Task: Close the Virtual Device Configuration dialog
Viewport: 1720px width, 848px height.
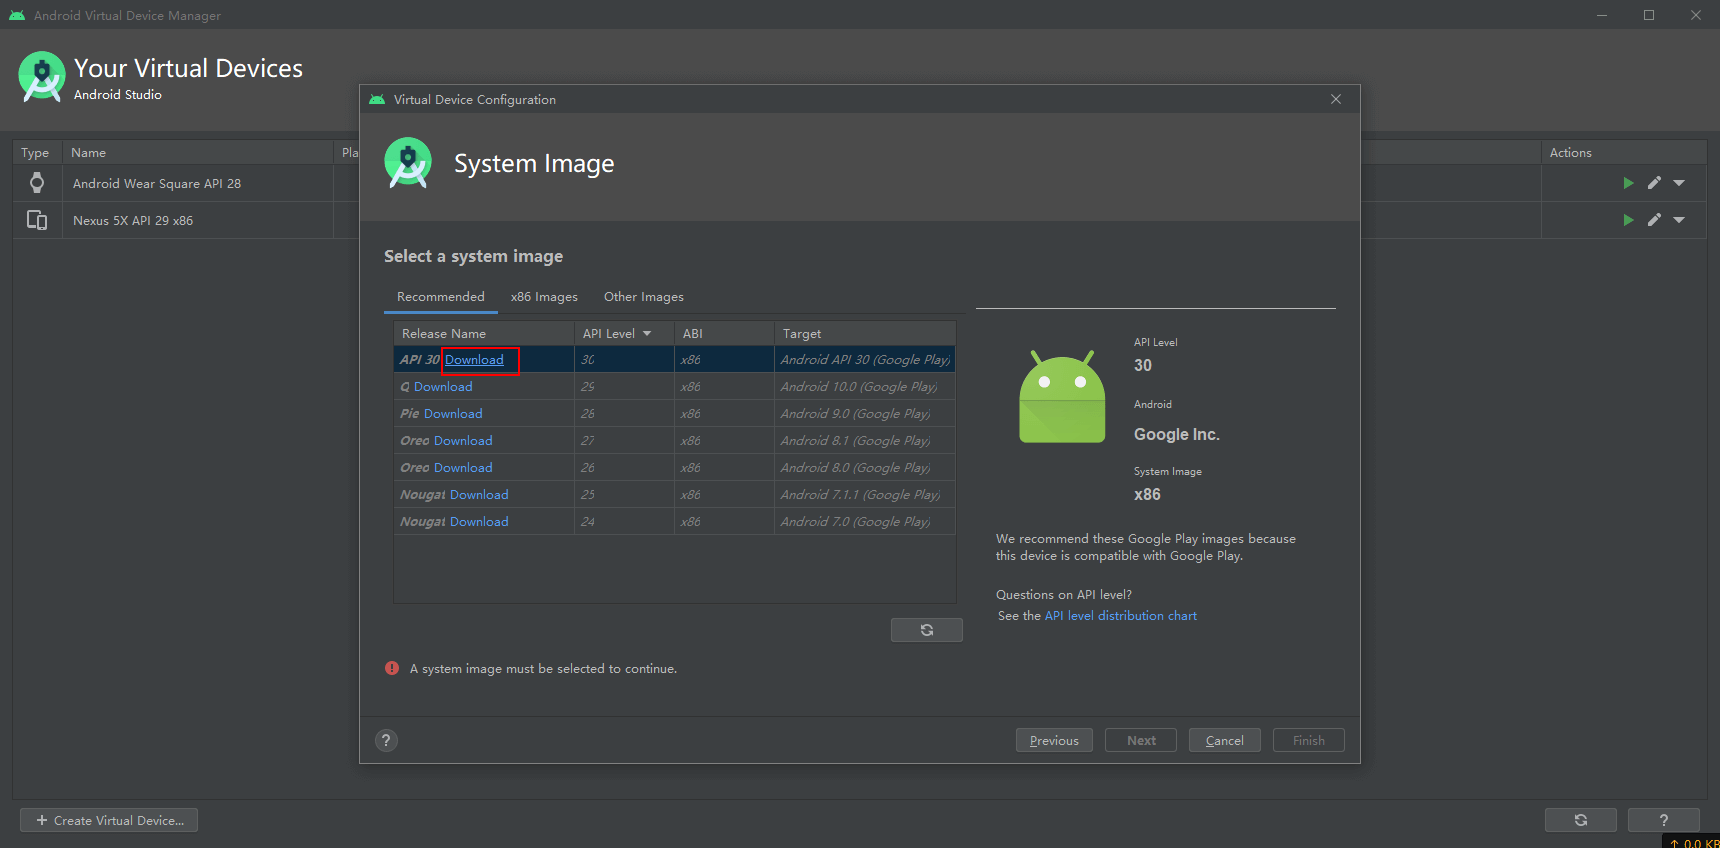Action: coord(1336,99)
